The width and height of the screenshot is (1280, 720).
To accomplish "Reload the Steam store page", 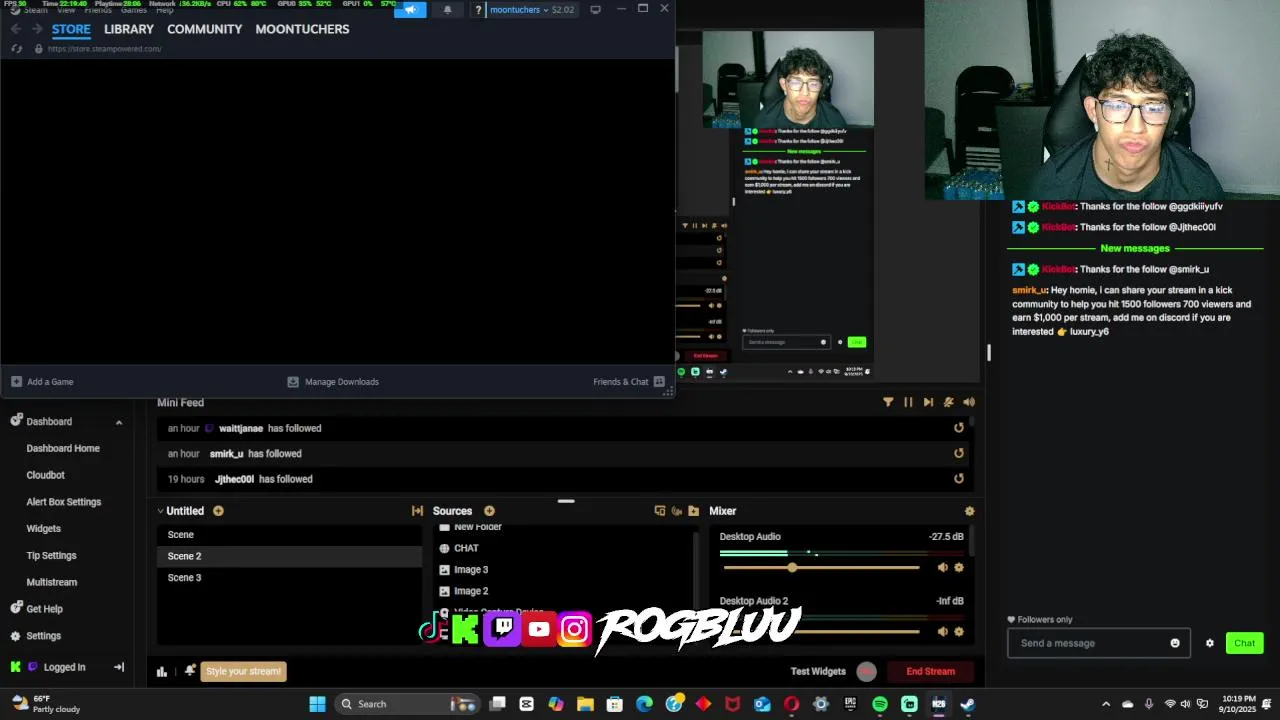I will (x=16, y=48).
